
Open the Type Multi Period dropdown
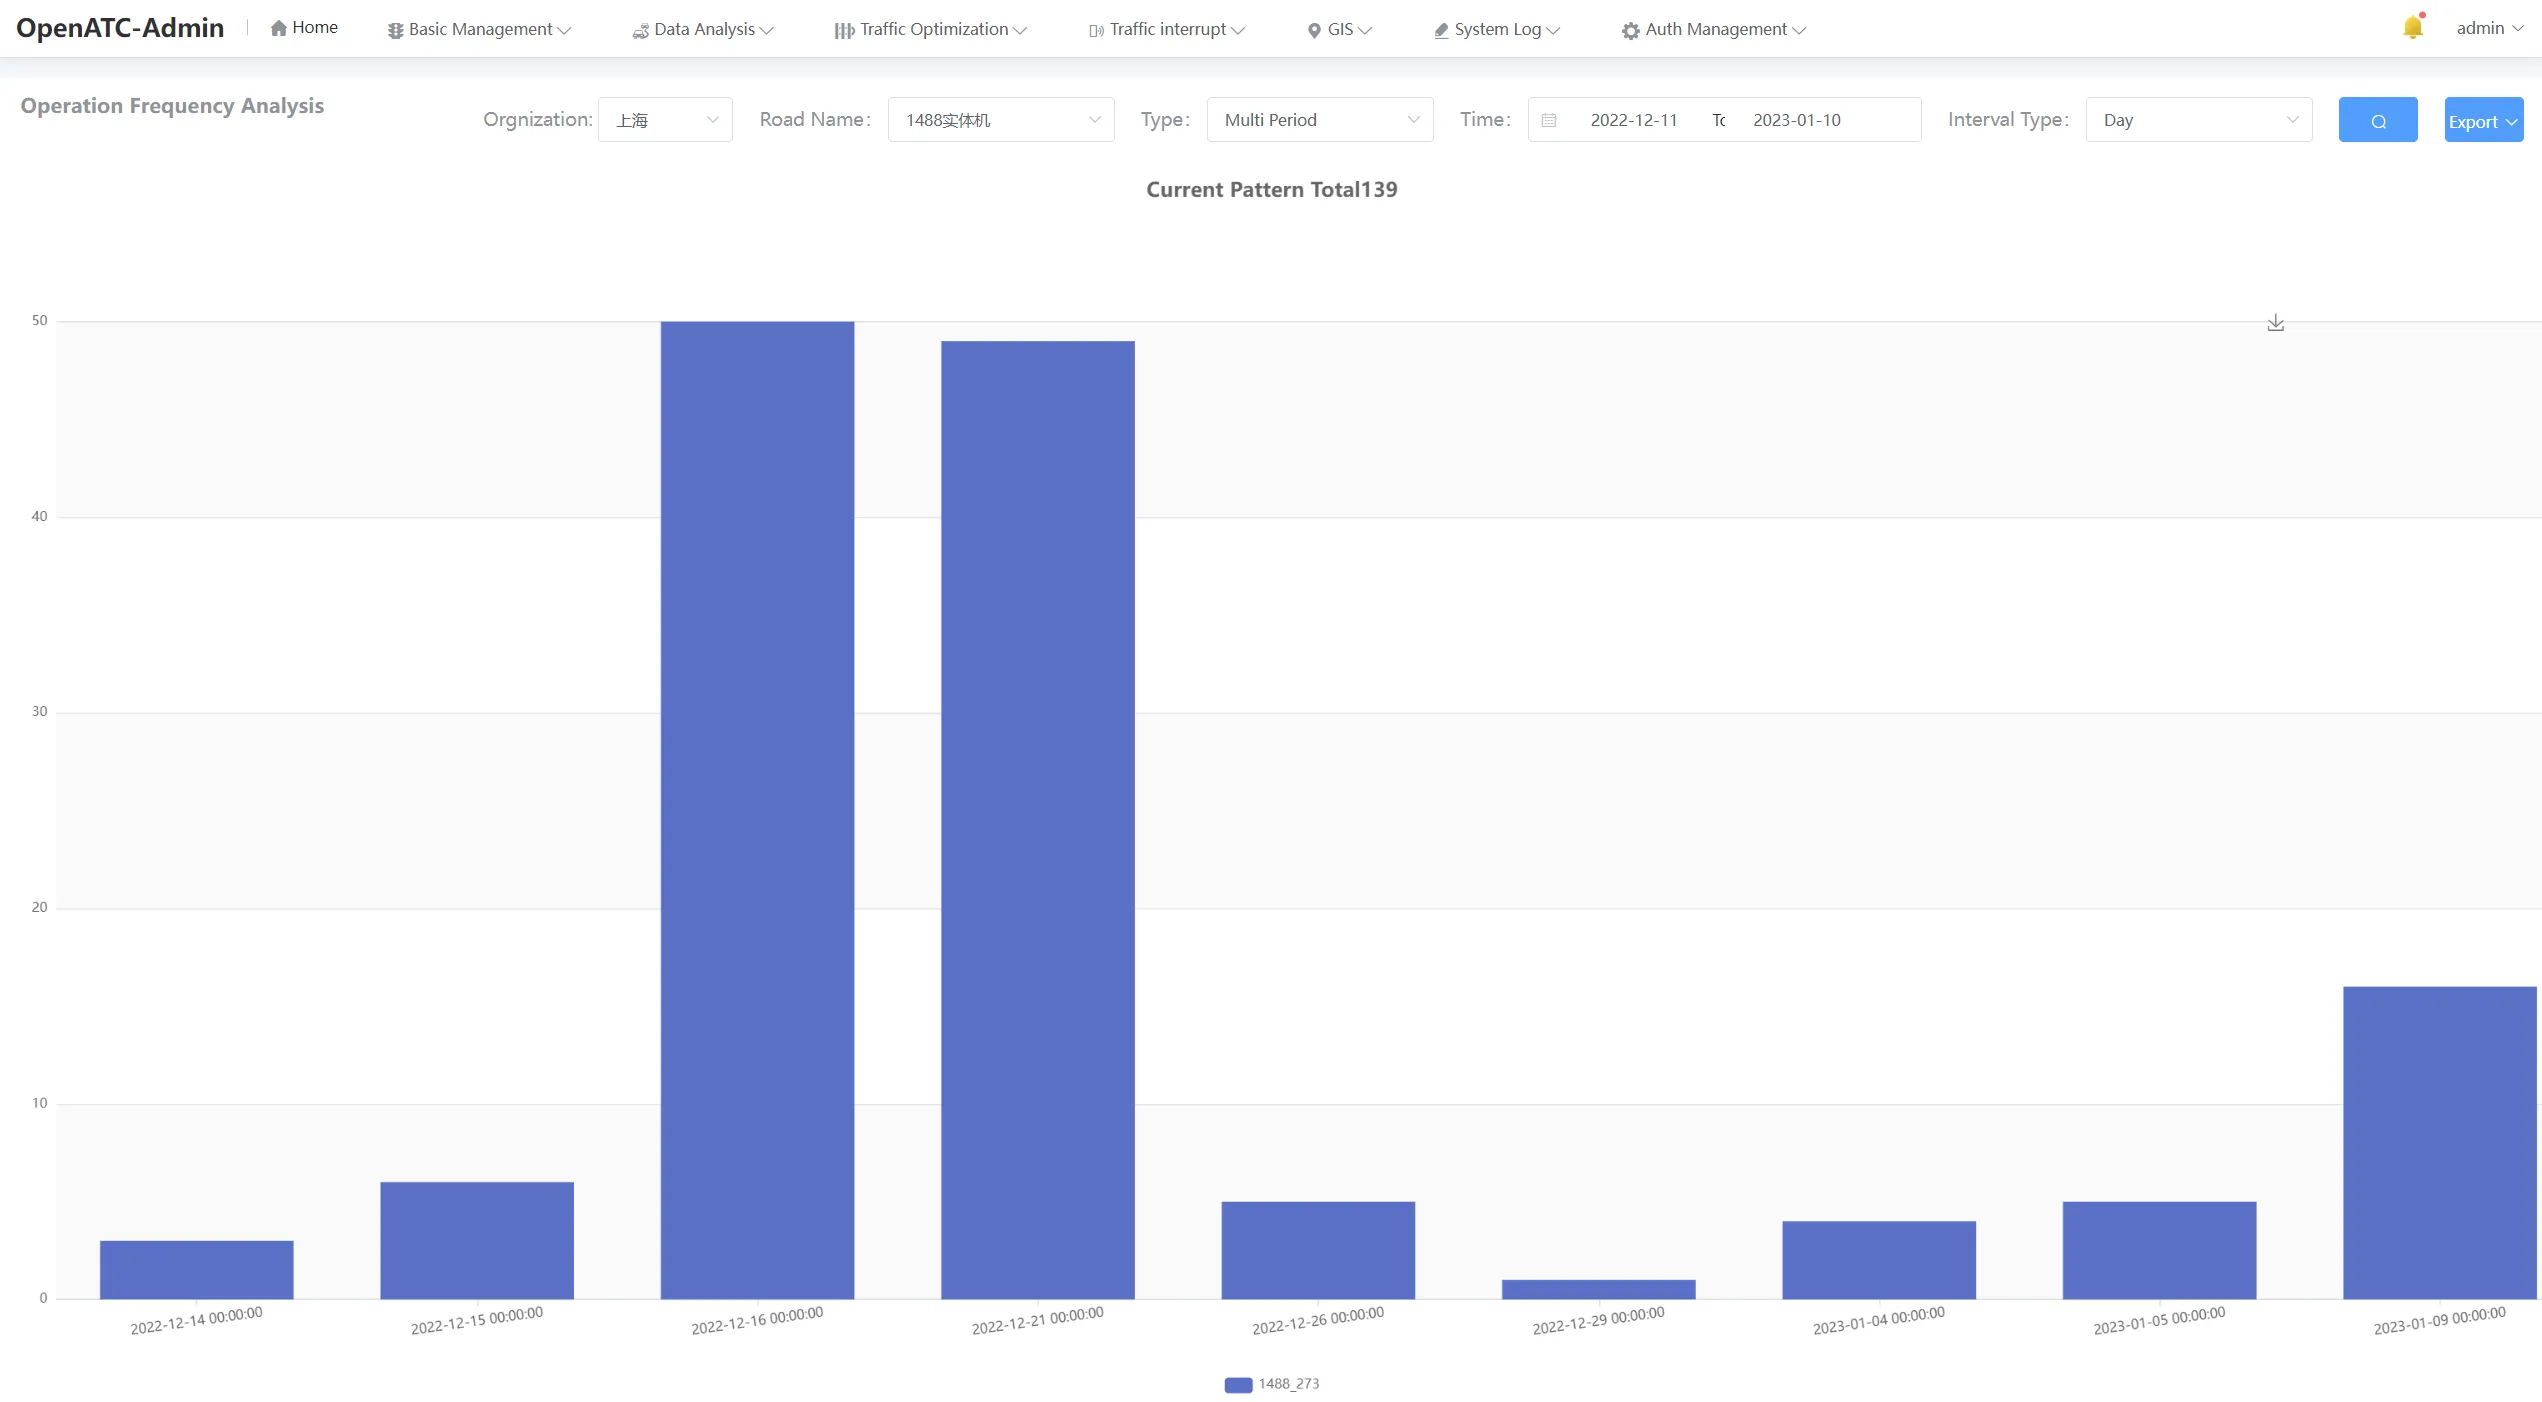point(1320,120)
